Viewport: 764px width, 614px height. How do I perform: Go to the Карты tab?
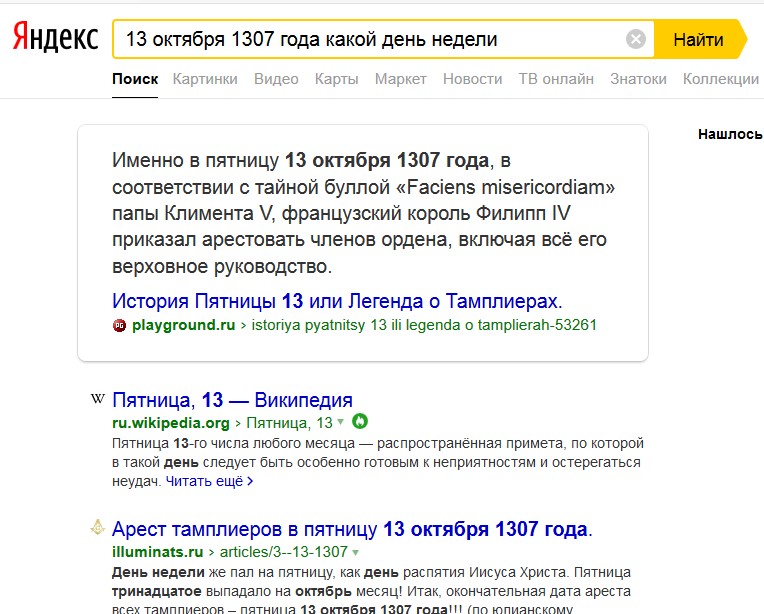[337, 79]
